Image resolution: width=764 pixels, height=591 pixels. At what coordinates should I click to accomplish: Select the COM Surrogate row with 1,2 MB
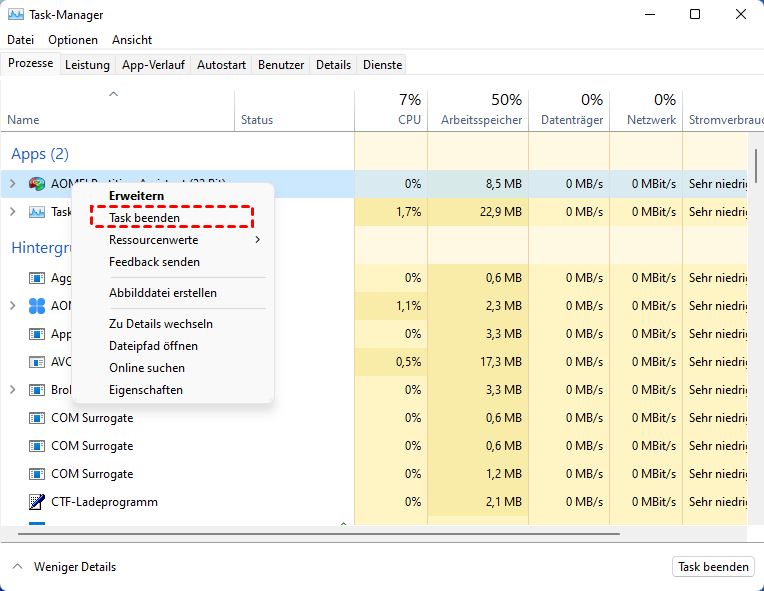pyautogui.click(x=373, y=474)
